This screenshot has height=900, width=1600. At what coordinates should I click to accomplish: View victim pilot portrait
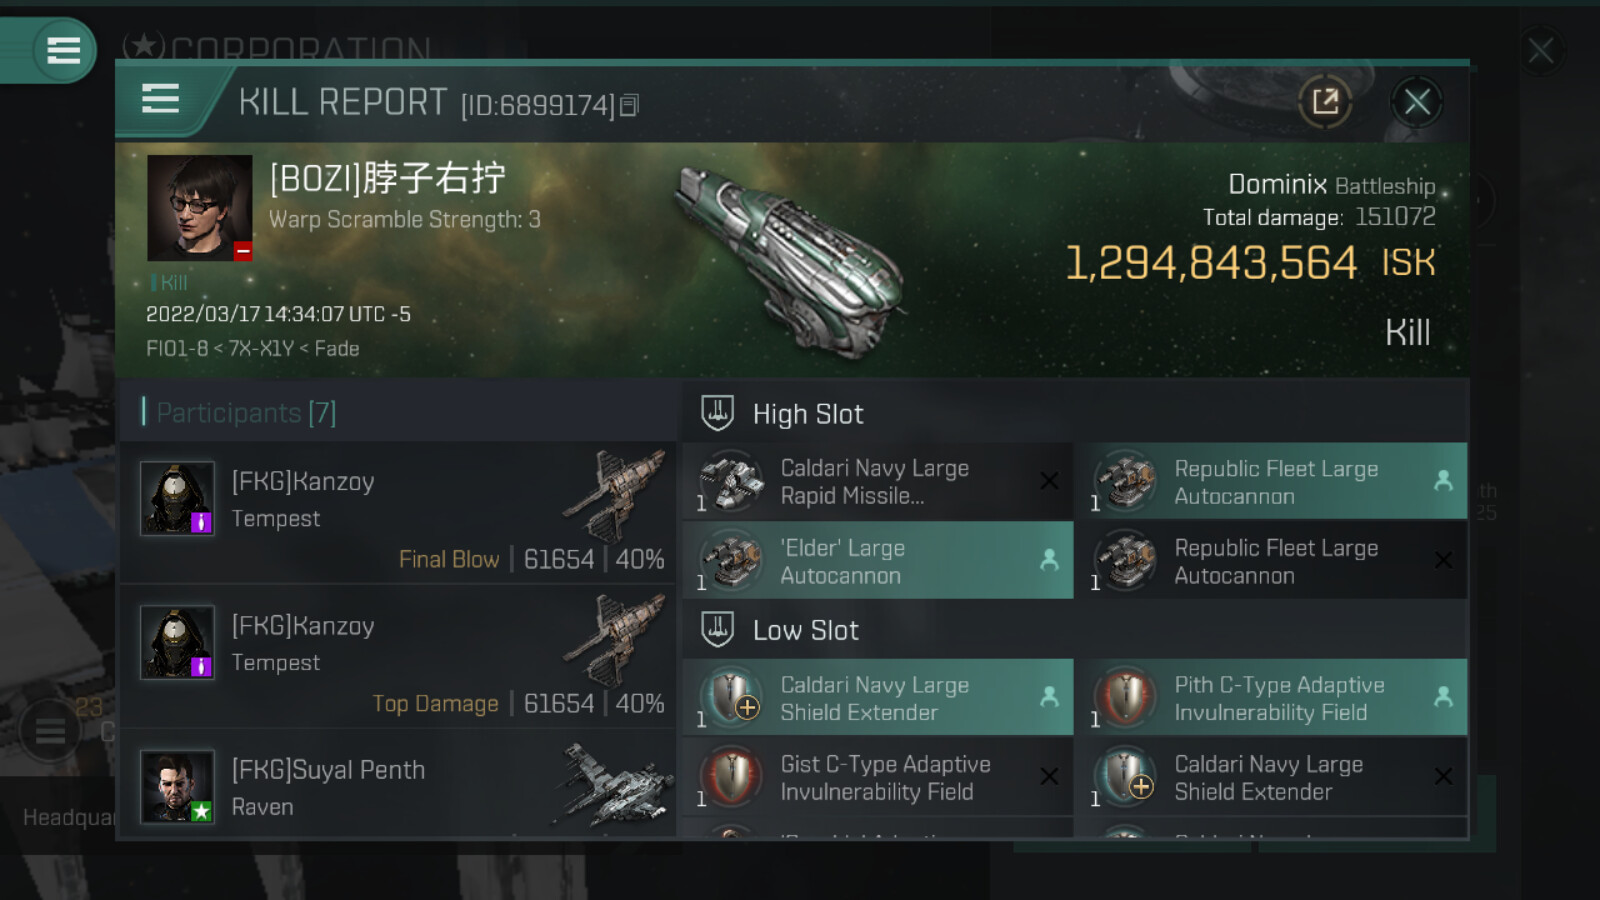pos(199,208)
